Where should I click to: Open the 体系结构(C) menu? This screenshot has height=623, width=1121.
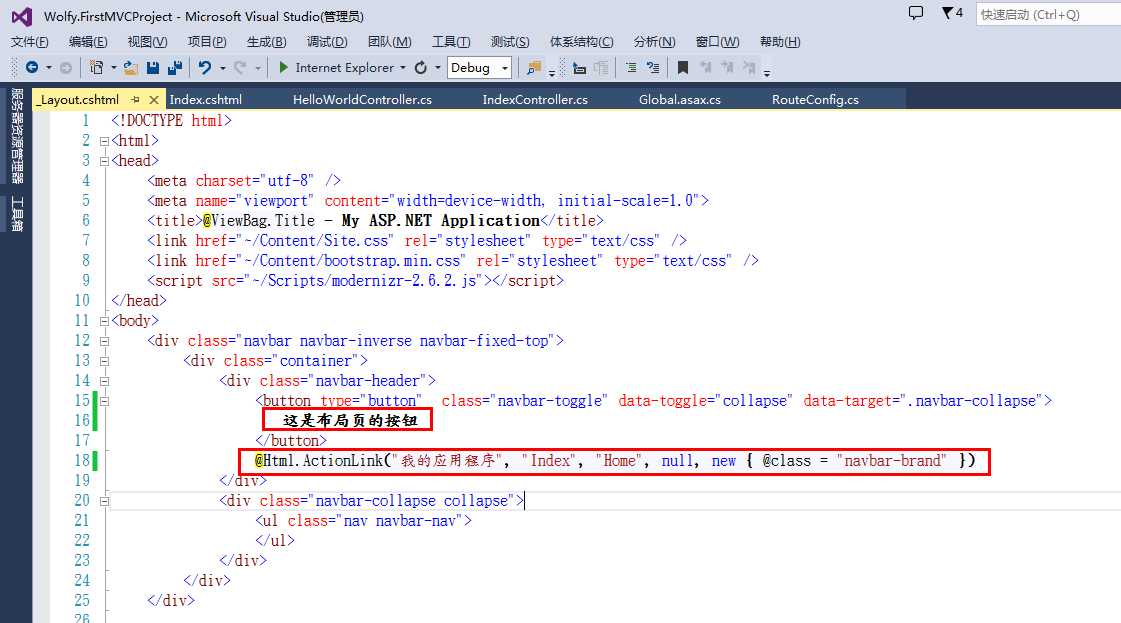tap(581, 41)
